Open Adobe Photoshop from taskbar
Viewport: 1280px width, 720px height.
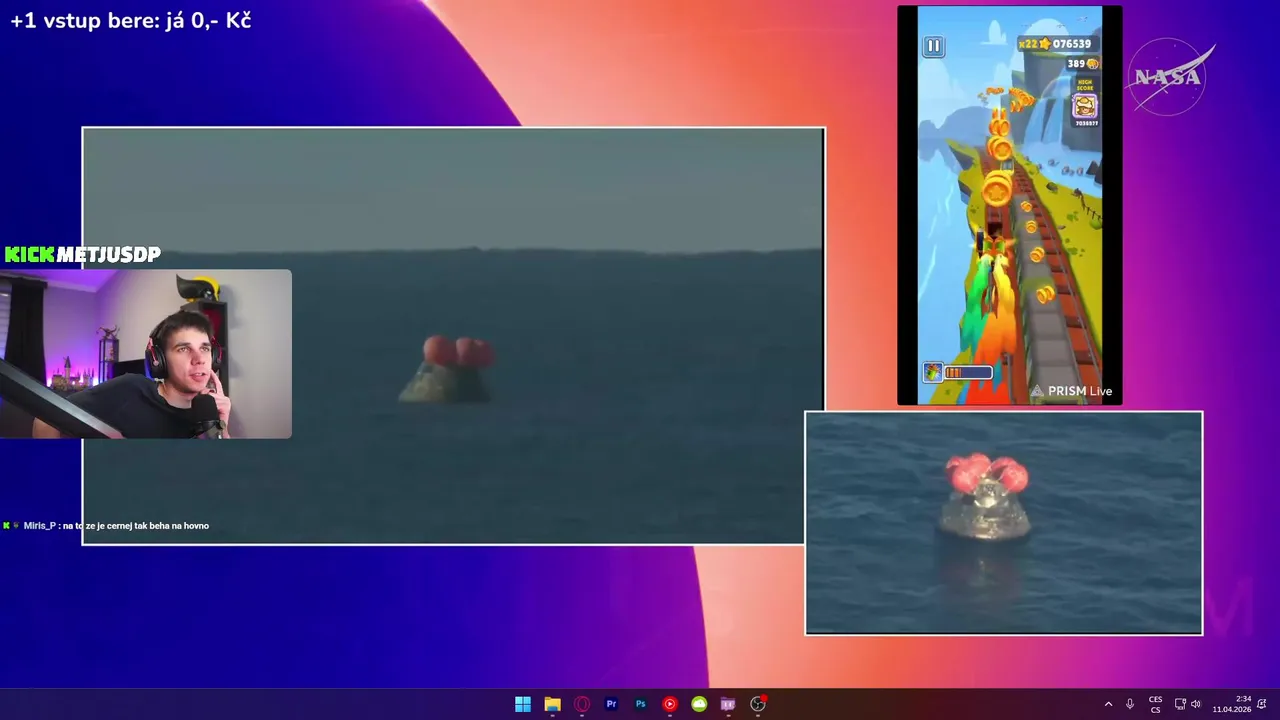coord(640,704)
